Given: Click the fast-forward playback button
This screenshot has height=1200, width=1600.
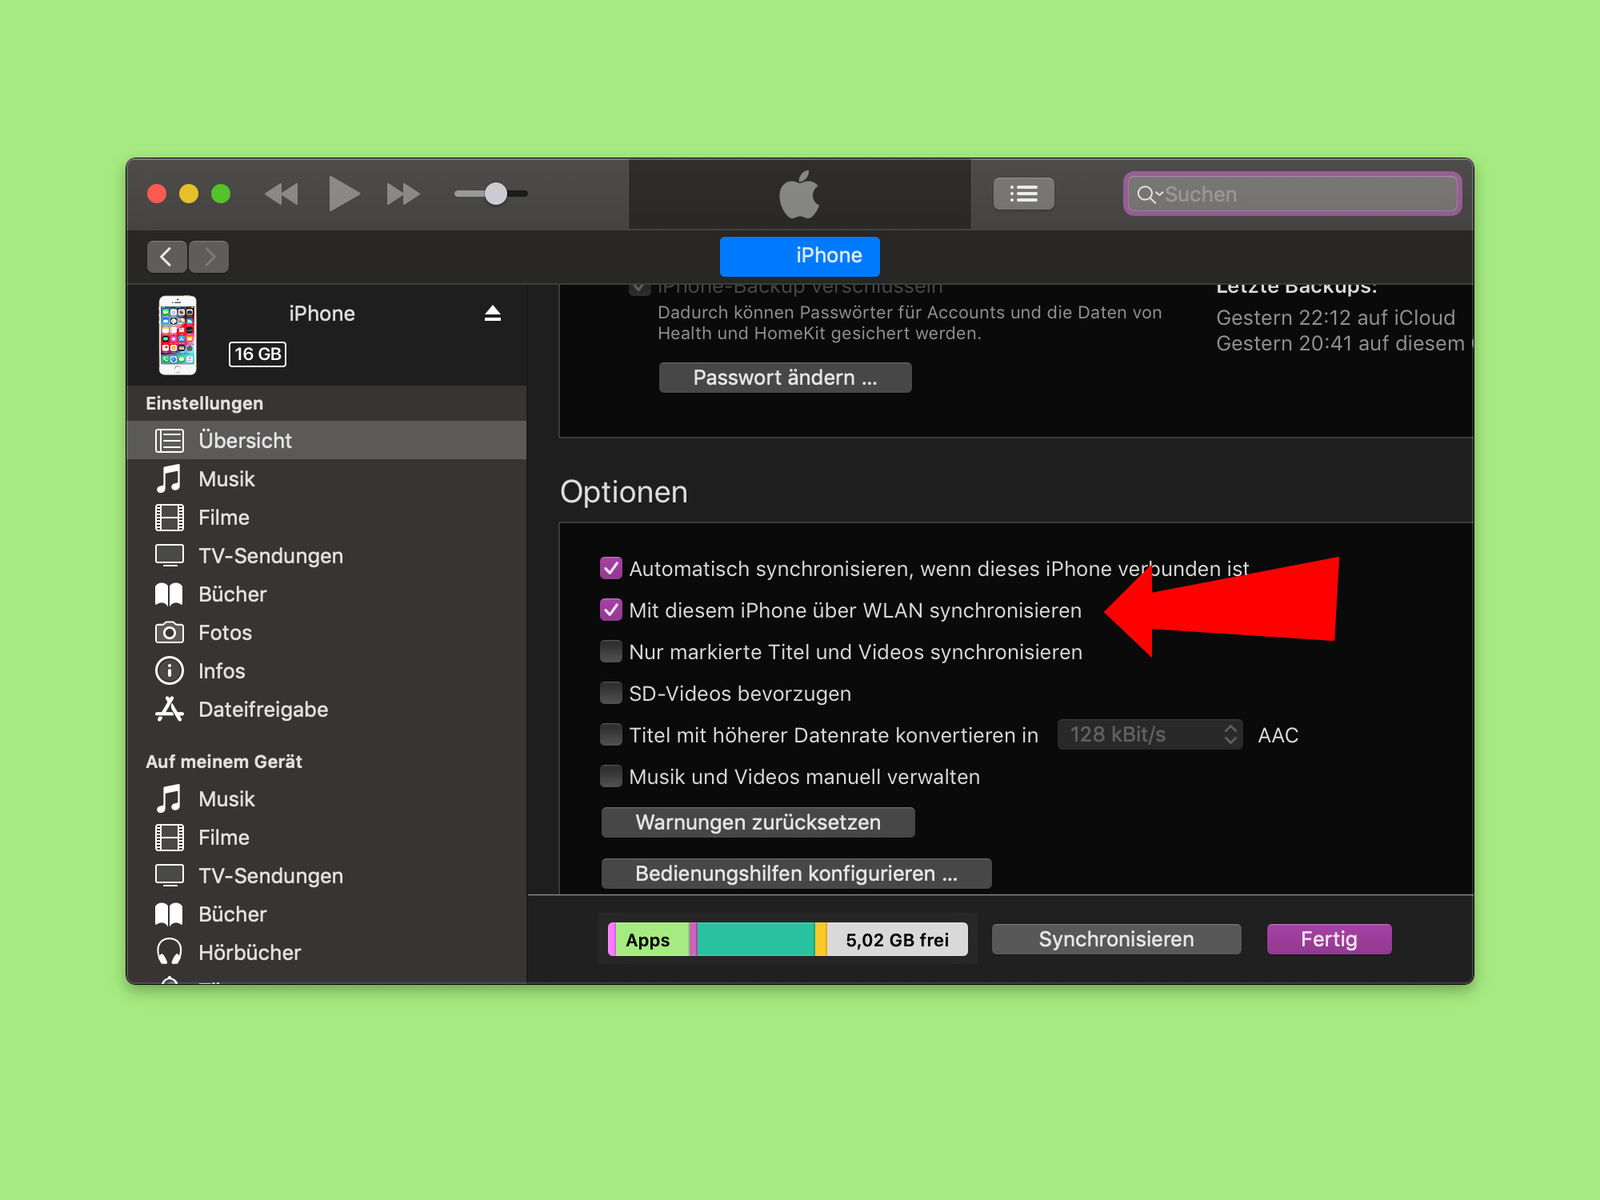Looking at the screenshot, I should click(404, 194).
